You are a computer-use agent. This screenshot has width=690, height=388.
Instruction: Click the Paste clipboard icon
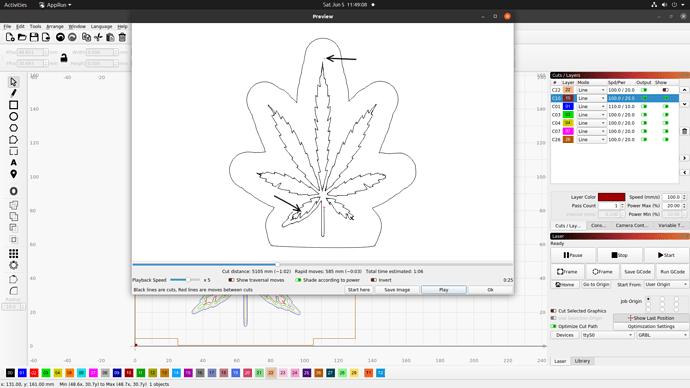(110, 37)
